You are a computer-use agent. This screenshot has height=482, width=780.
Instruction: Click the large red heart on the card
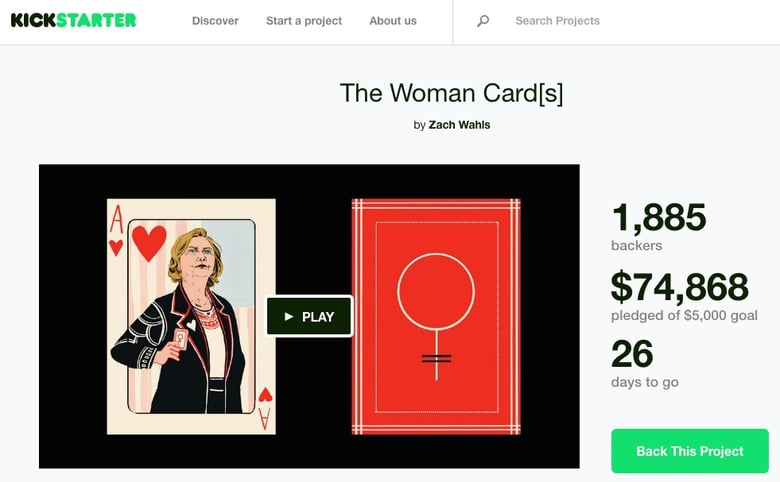click(149, 242)
